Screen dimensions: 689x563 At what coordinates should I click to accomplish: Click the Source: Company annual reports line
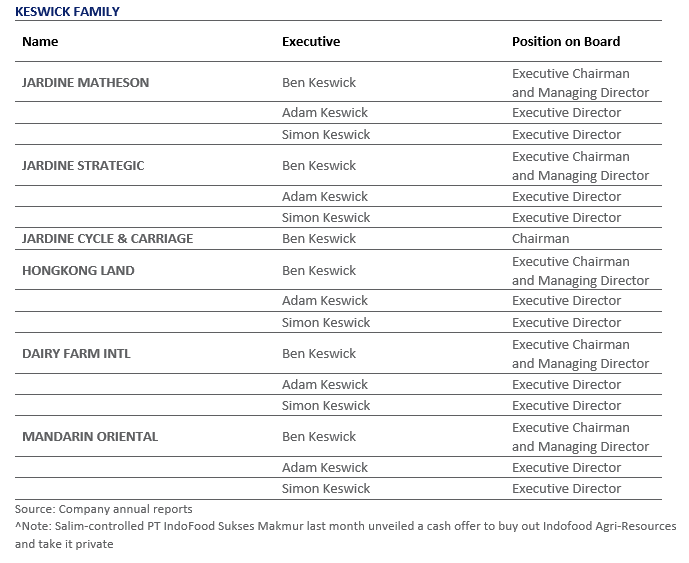(104, 509)
